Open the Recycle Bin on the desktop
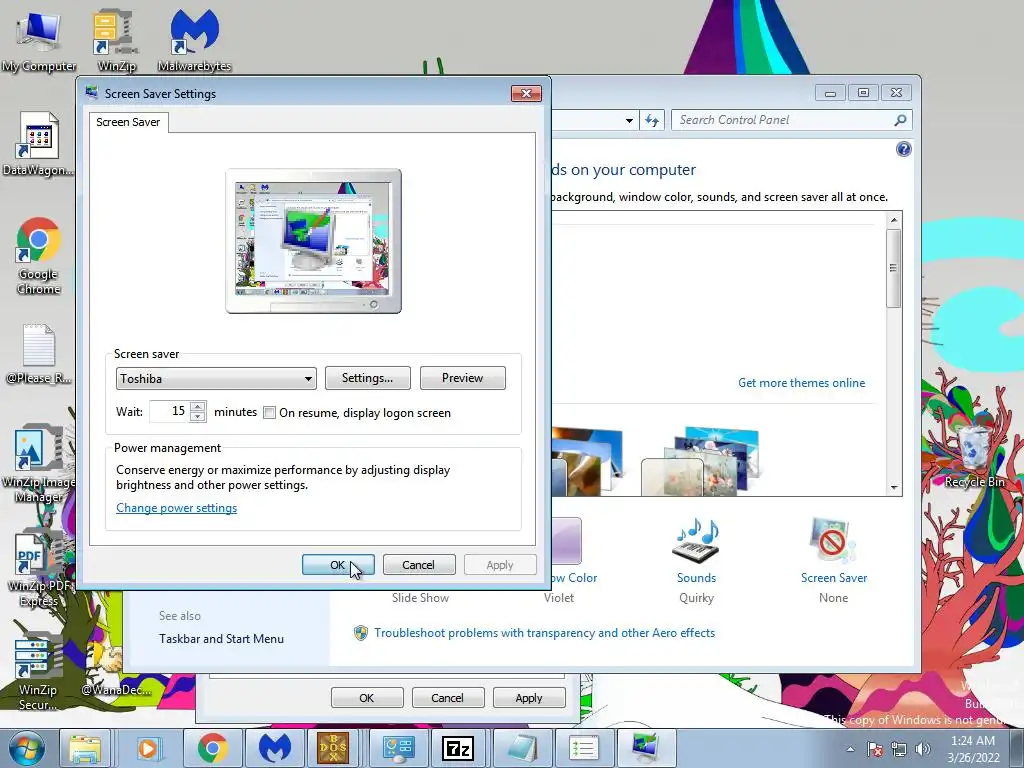Image resolution: width=1024 pixels, height=768 pixels. pyautogui.click(x=974, y=456)
